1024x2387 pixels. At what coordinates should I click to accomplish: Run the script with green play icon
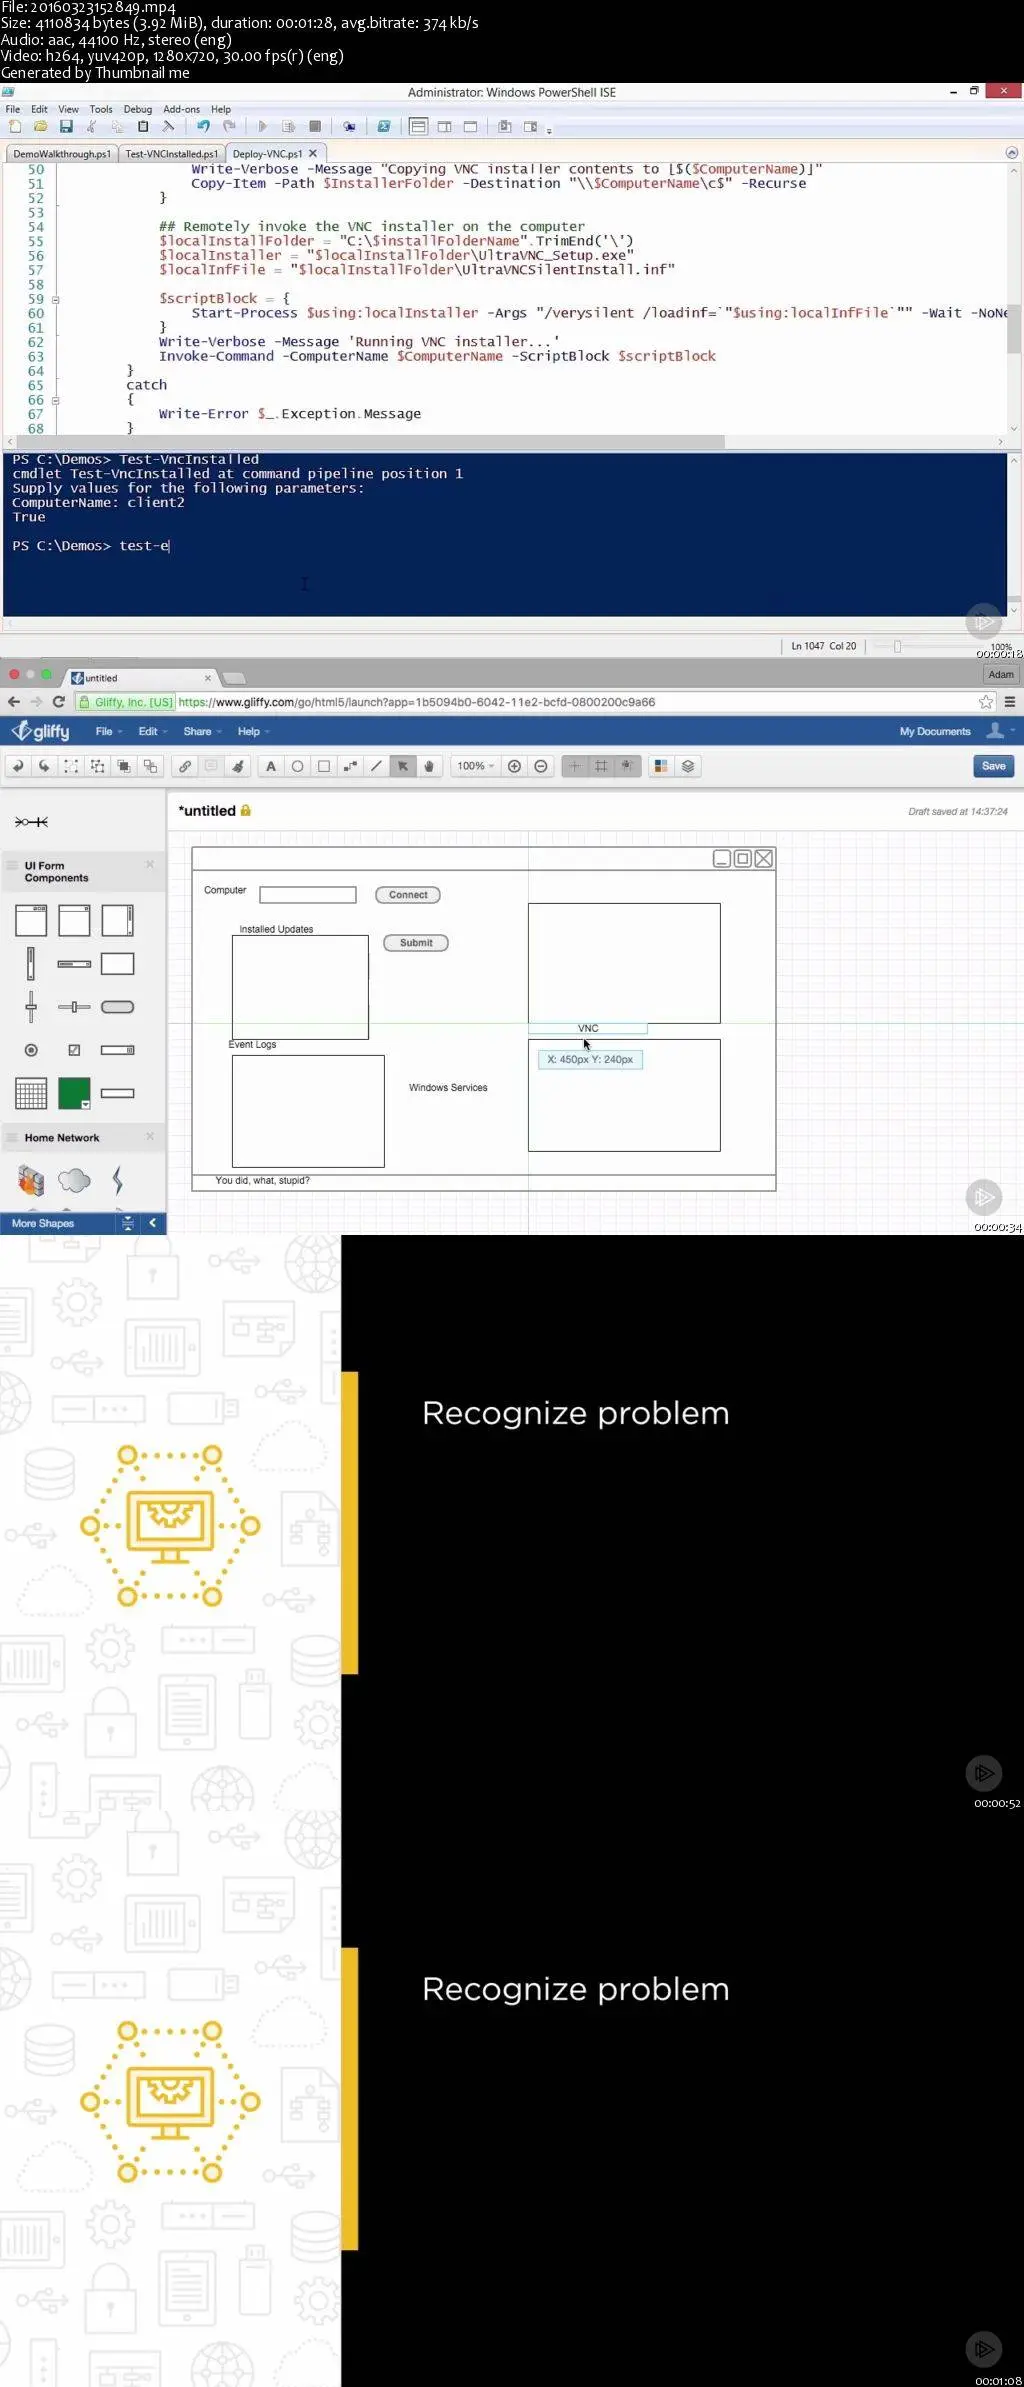point(262,127)
